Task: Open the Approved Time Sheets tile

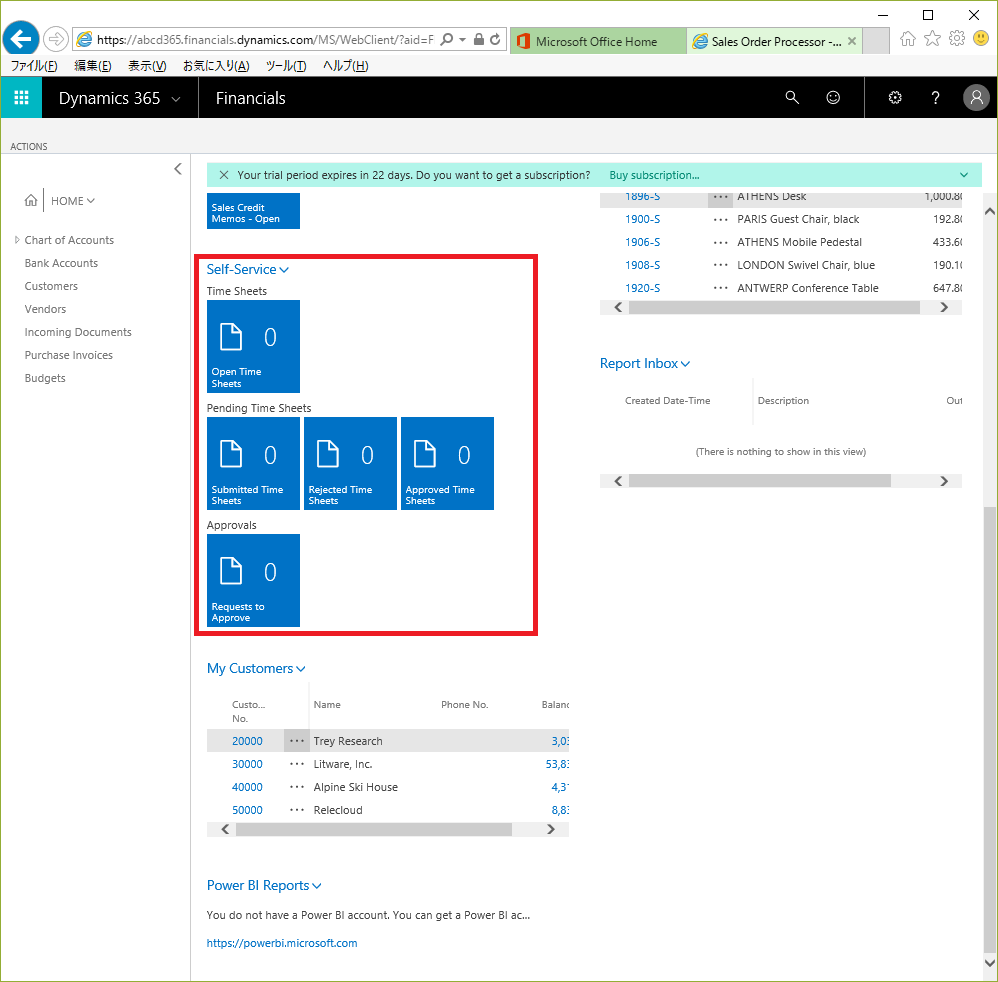Action: pyautogui.click(x=447, y=463)
